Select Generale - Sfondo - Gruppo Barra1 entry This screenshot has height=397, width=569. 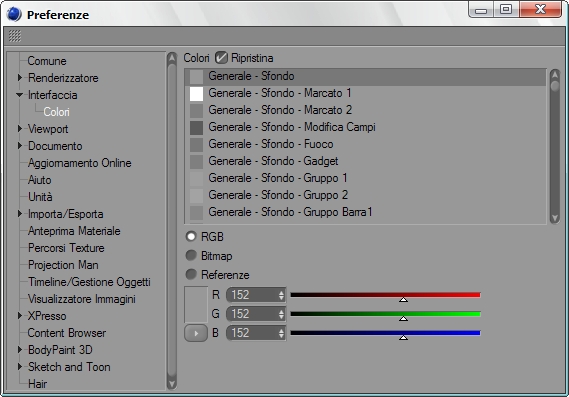coord(365,212)
